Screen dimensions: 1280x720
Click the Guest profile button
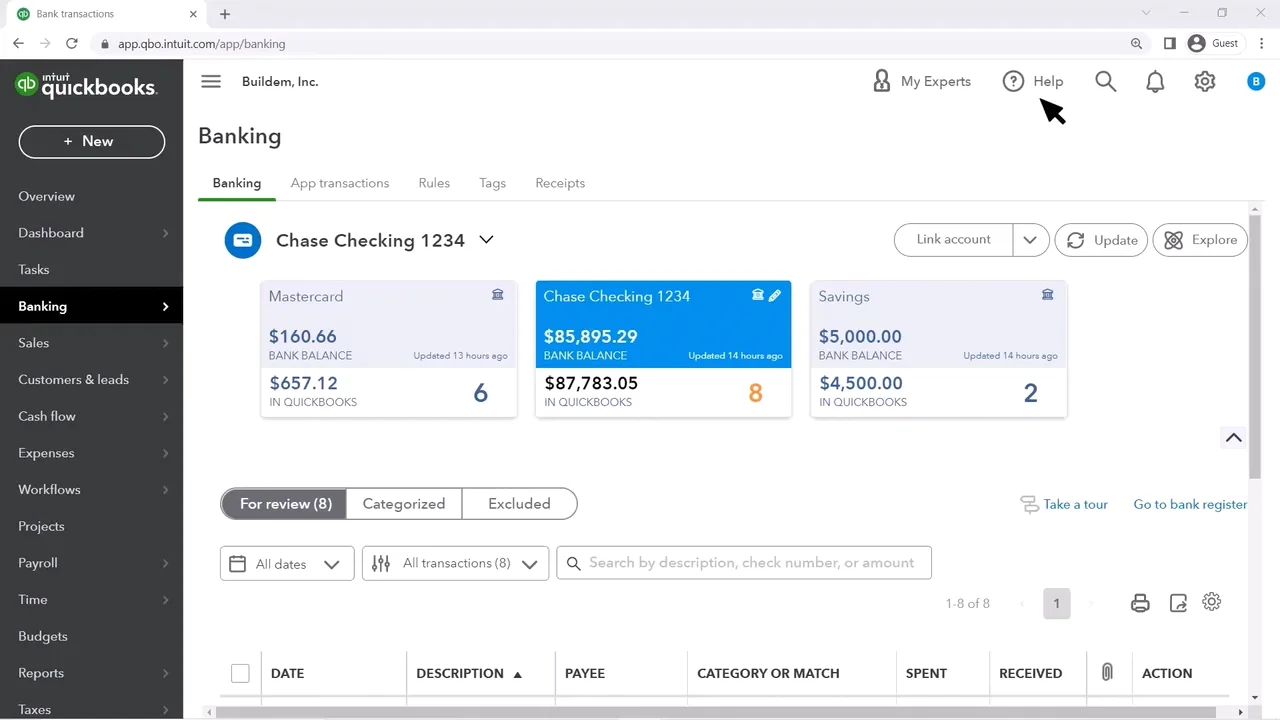tap(1213, 44)
